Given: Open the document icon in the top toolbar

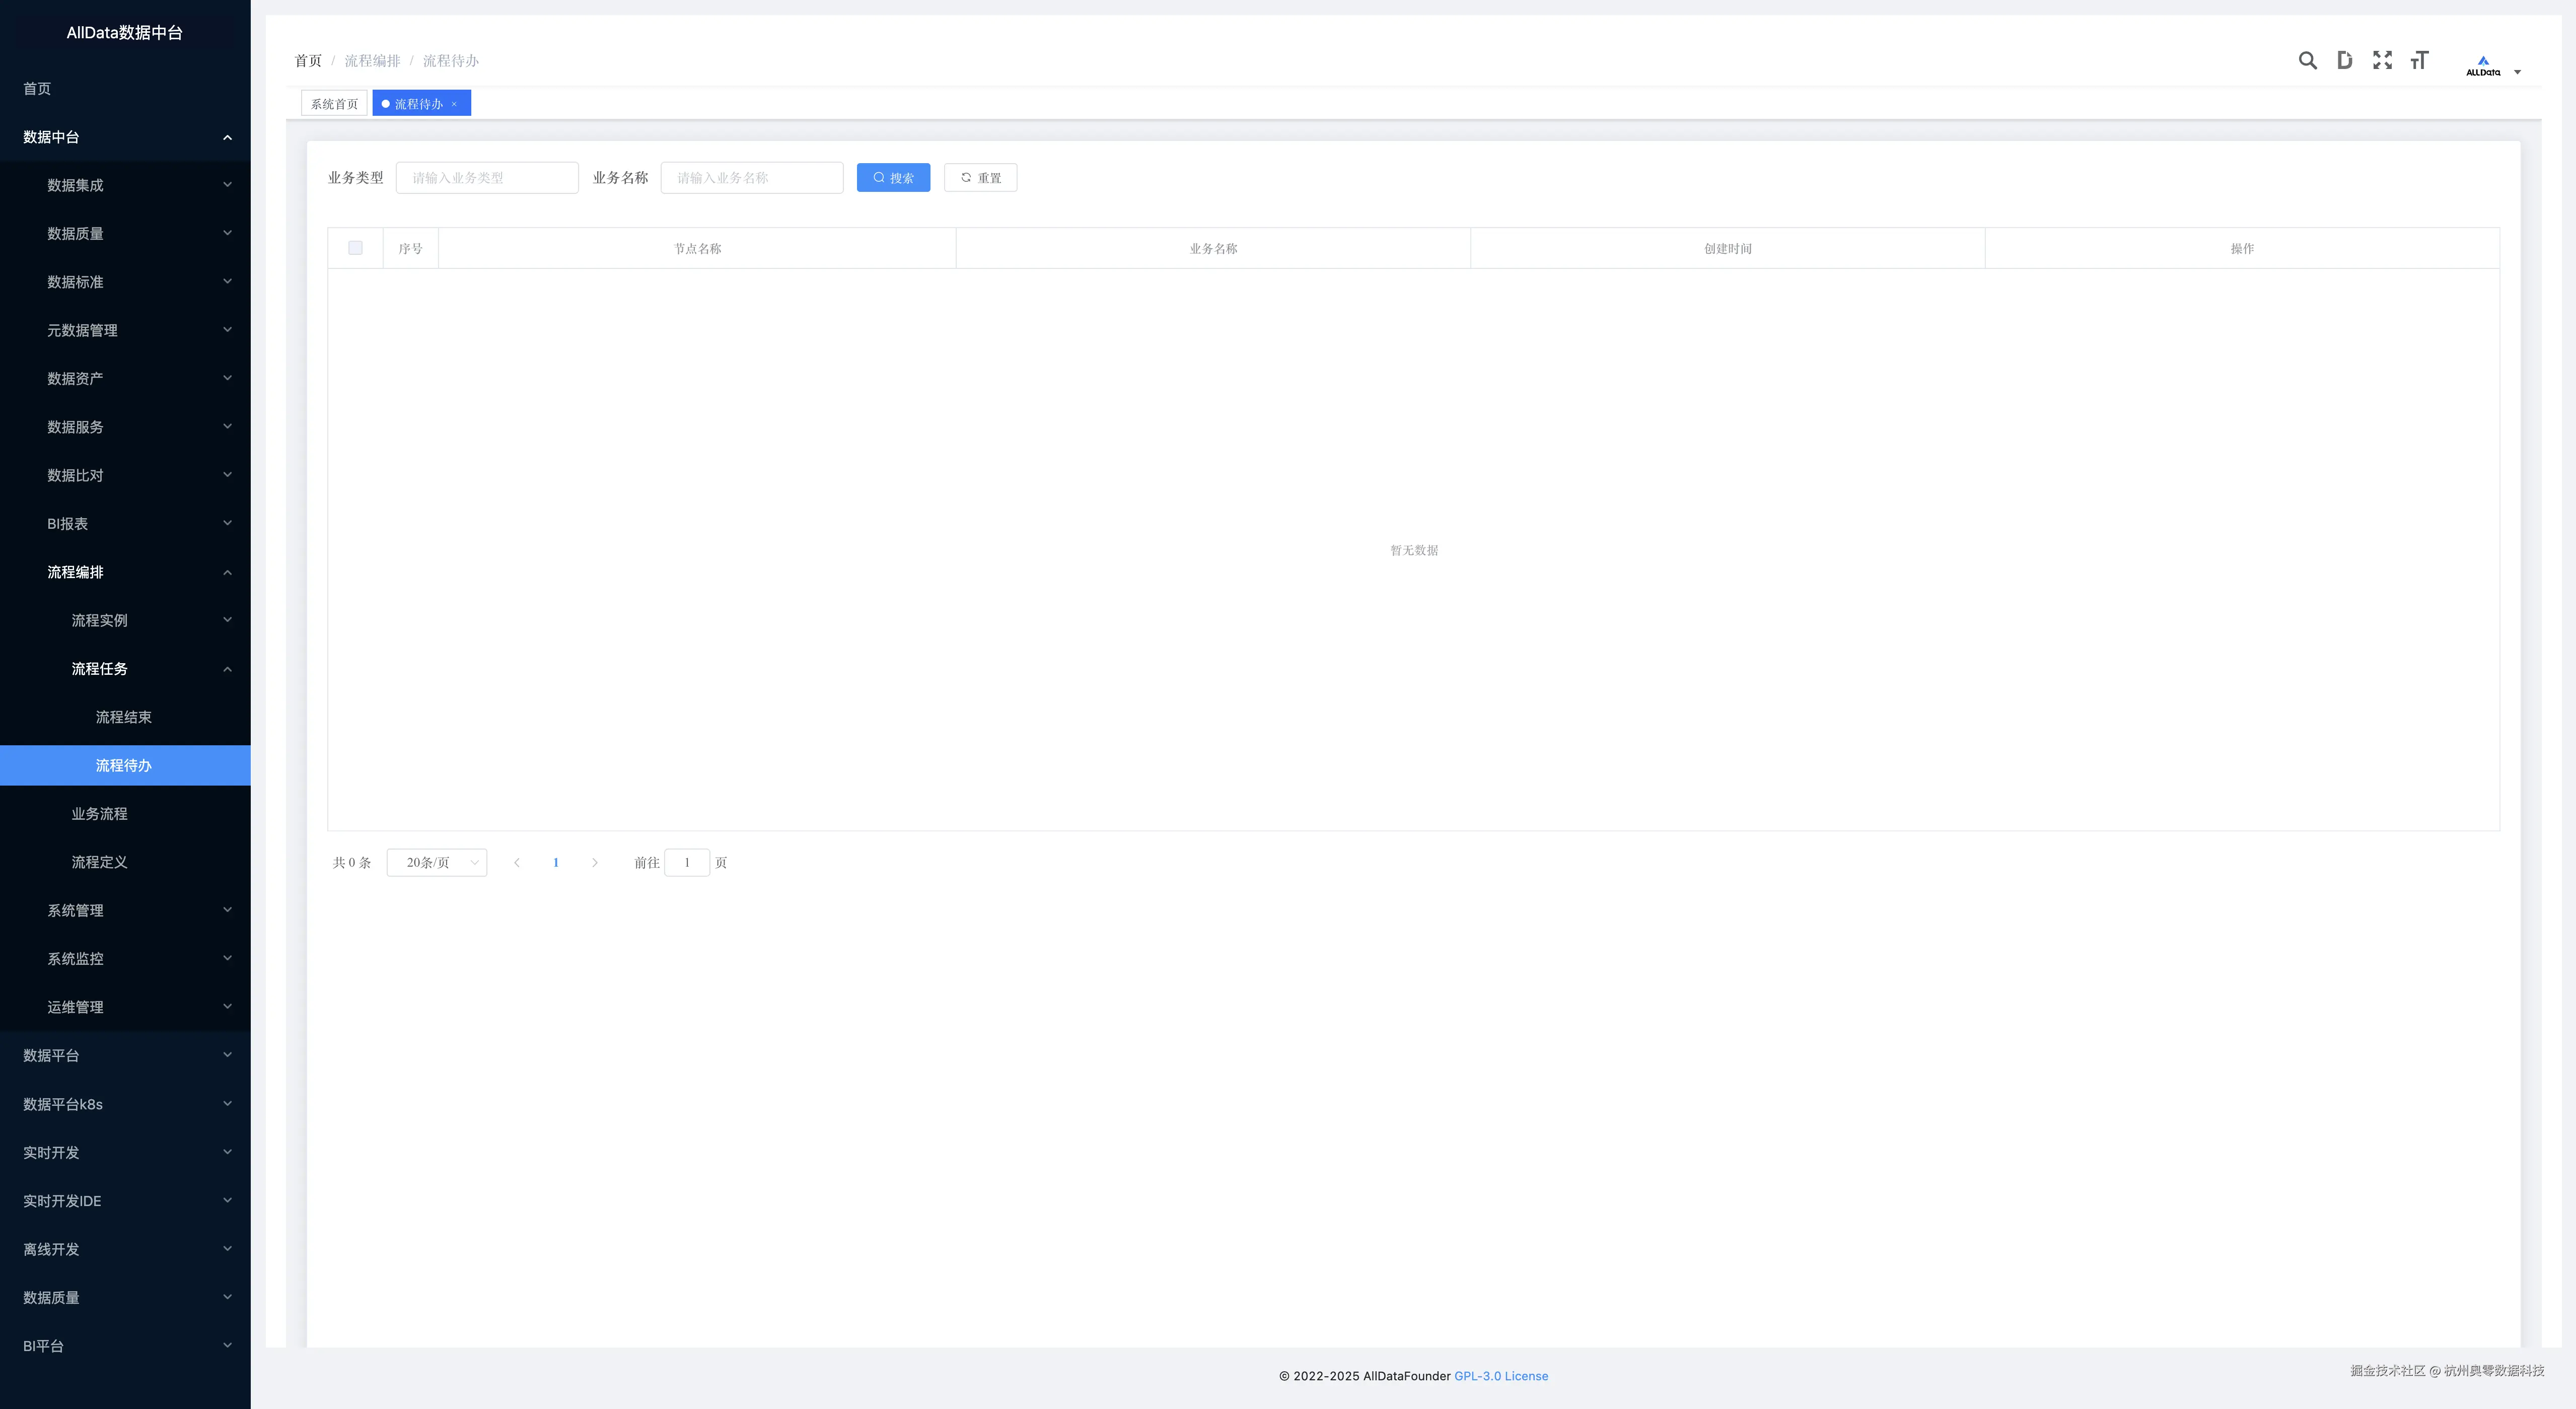Looking at the screenshot, I should [x=2344, y=60].
